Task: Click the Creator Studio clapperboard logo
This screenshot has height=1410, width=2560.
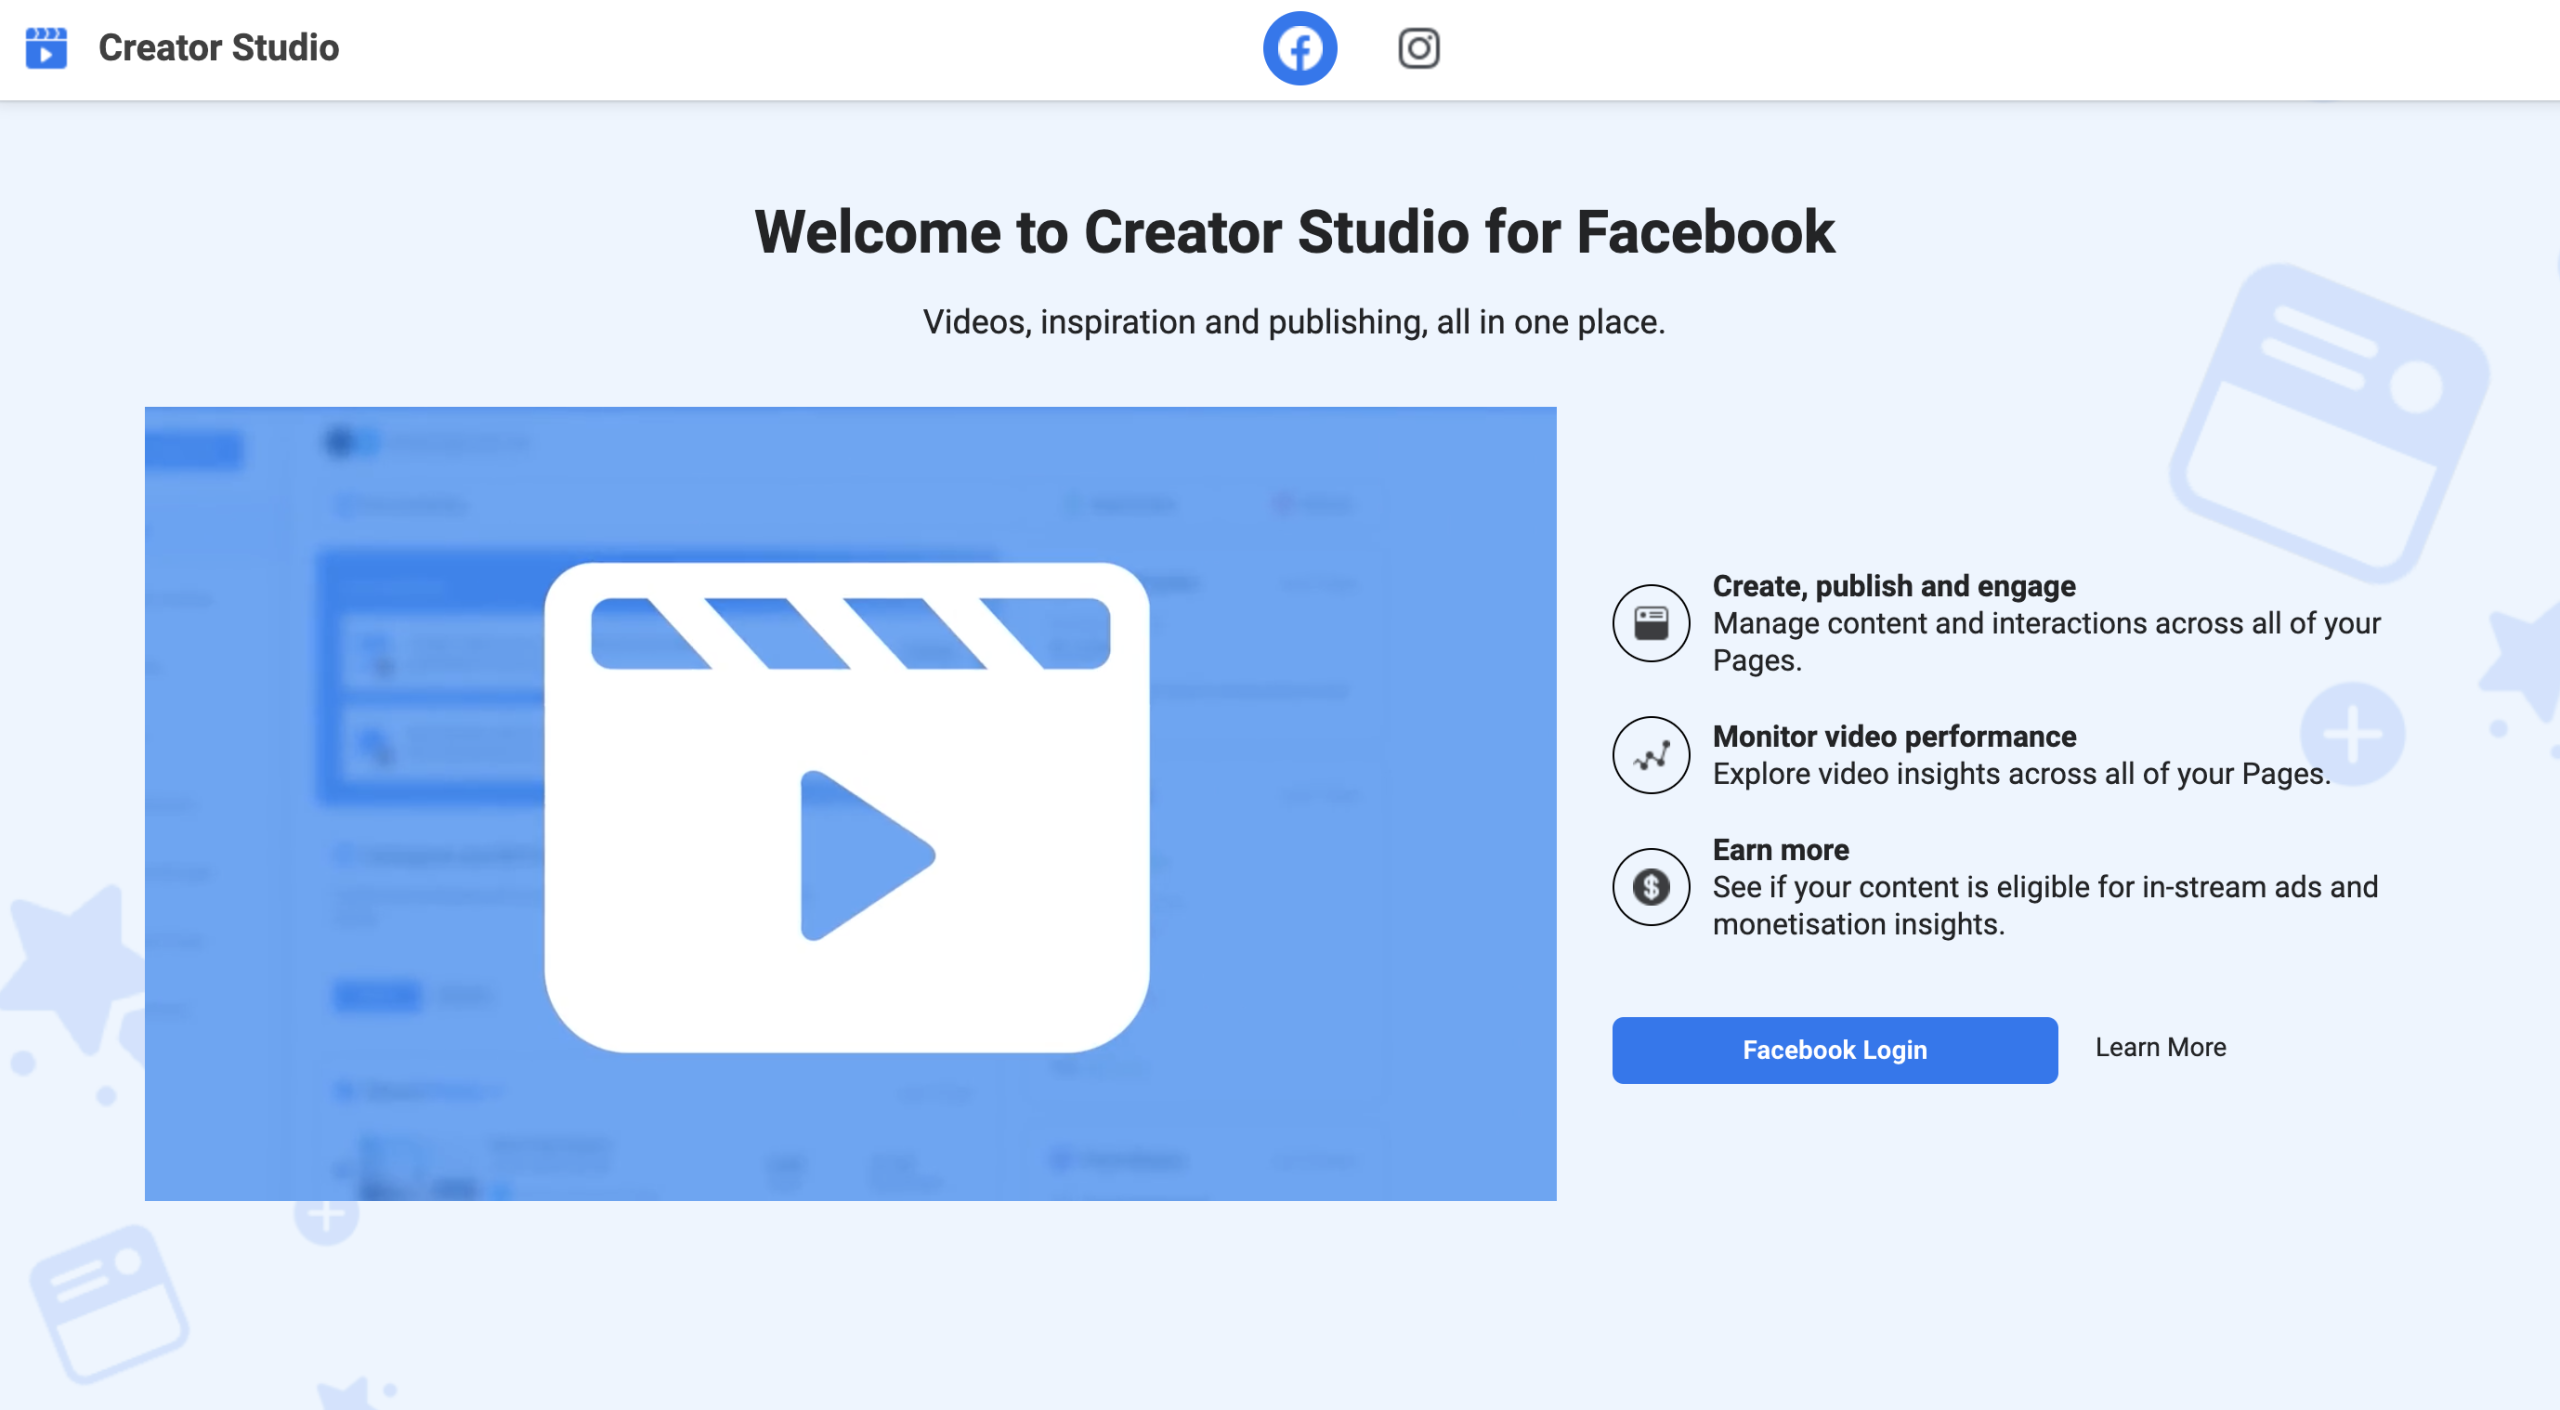Action: 46,47
